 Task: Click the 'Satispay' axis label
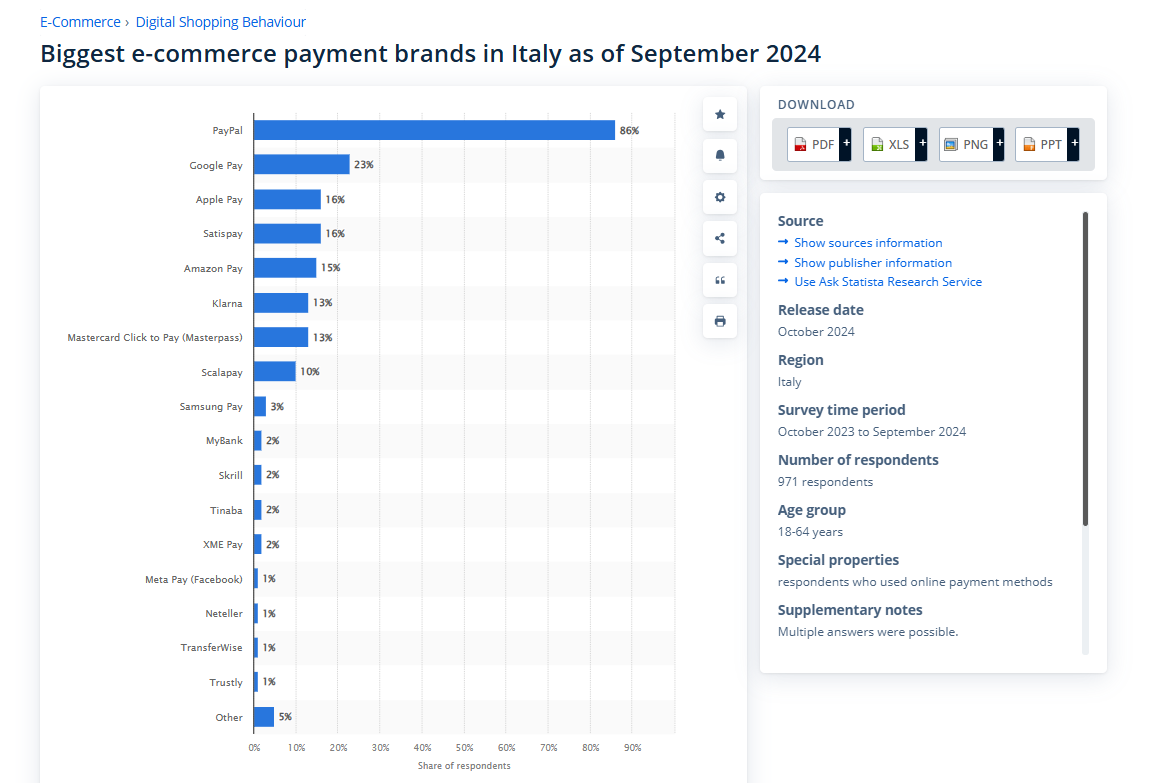[223, 234]
